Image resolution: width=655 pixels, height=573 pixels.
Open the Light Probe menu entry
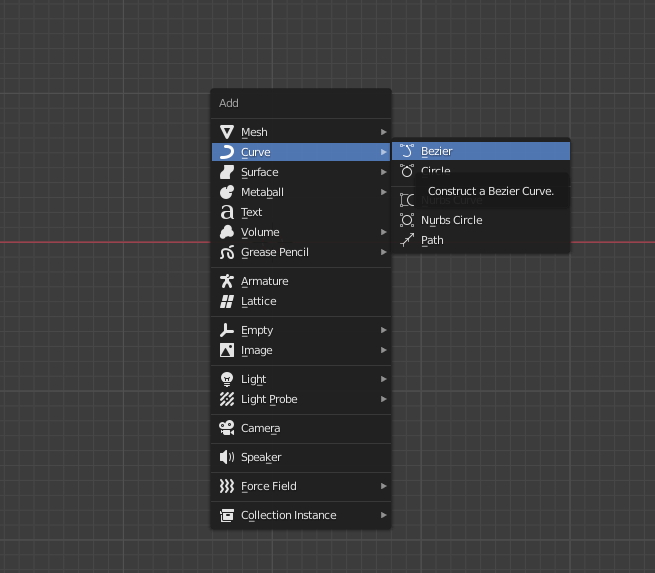(x=301, y=399)
